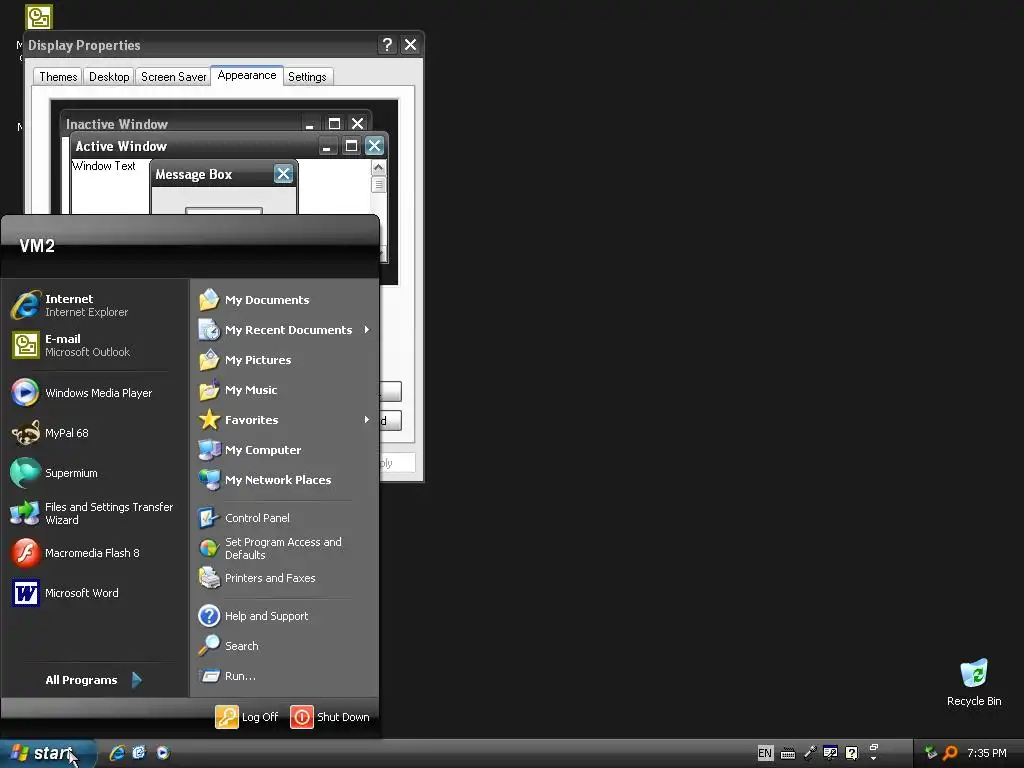
Task: Expand the Favorites submenu
Action: (x=285, y=420)
